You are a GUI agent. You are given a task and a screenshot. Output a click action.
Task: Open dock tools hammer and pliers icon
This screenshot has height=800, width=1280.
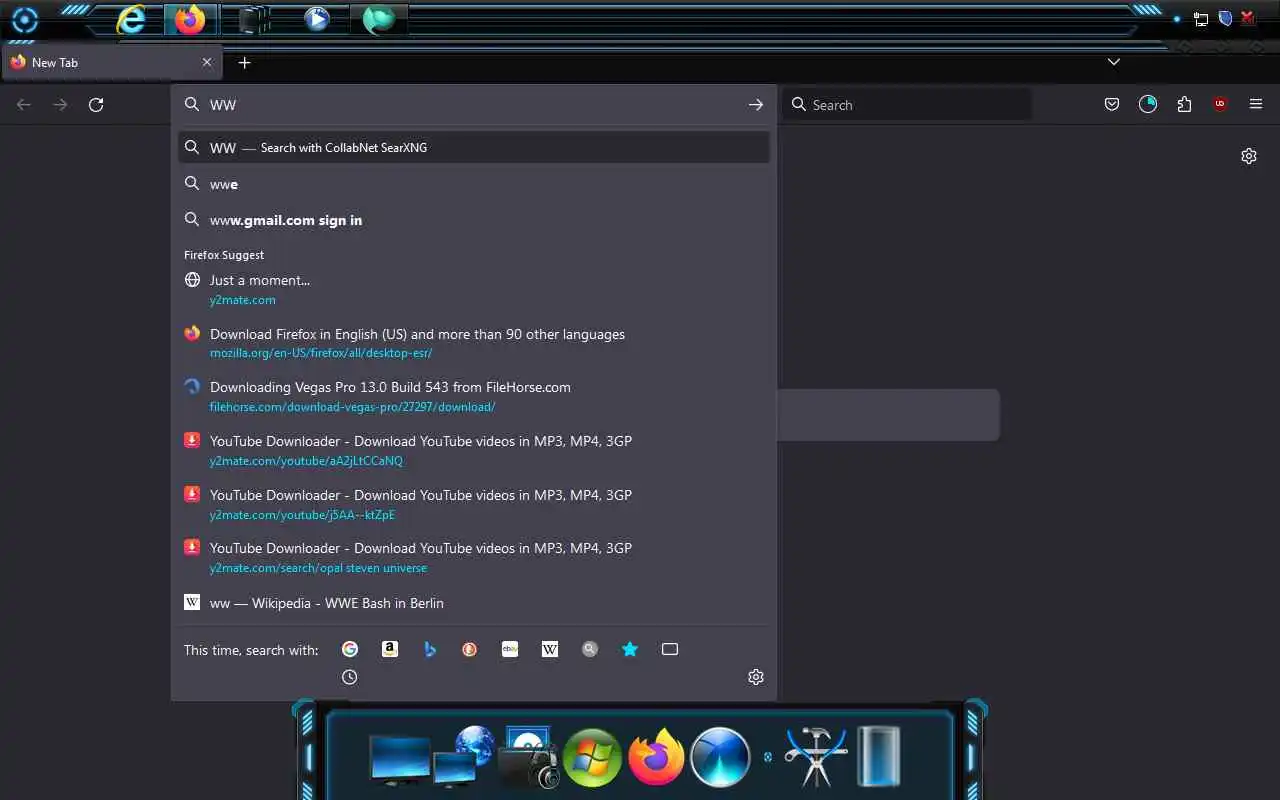[816, 757]
